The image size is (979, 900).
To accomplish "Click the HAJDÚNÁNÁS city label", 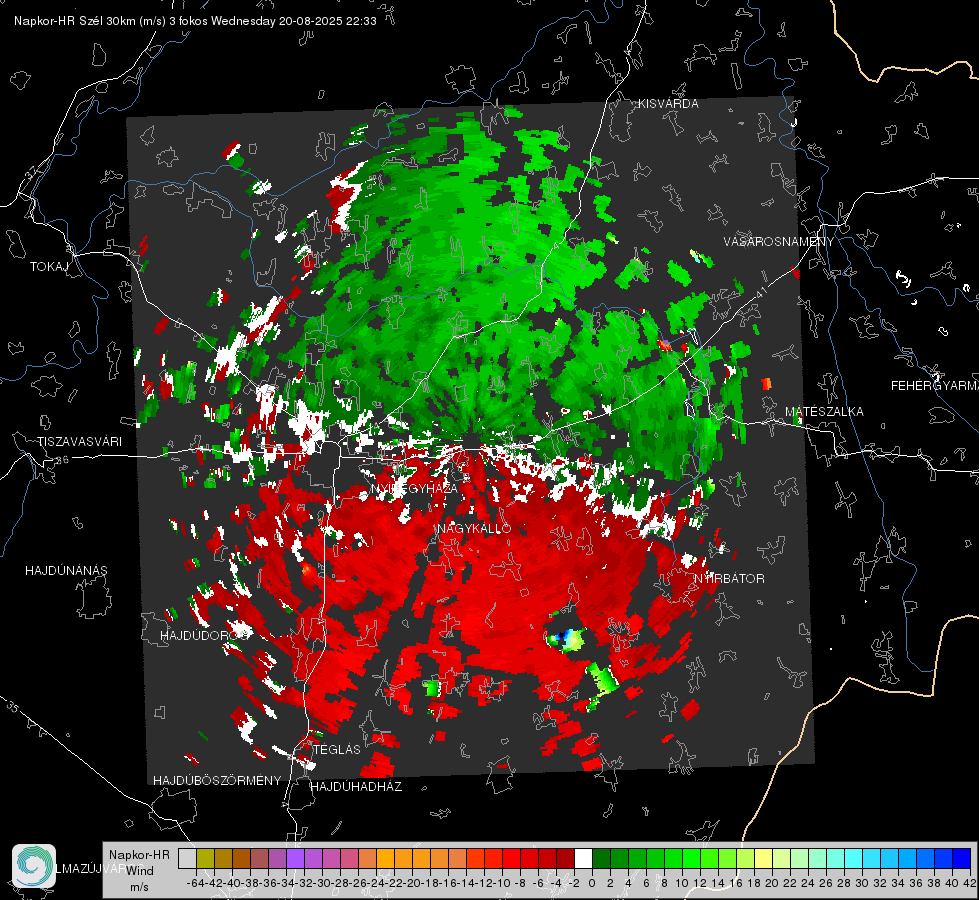I will click(66, 571).
